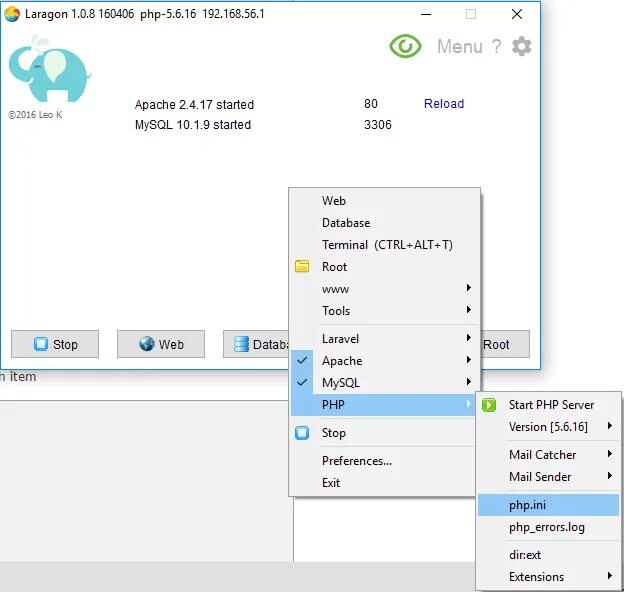Screen dimensions: 624x592
Task: Open the settings gear icon
Action: [521, 47]
